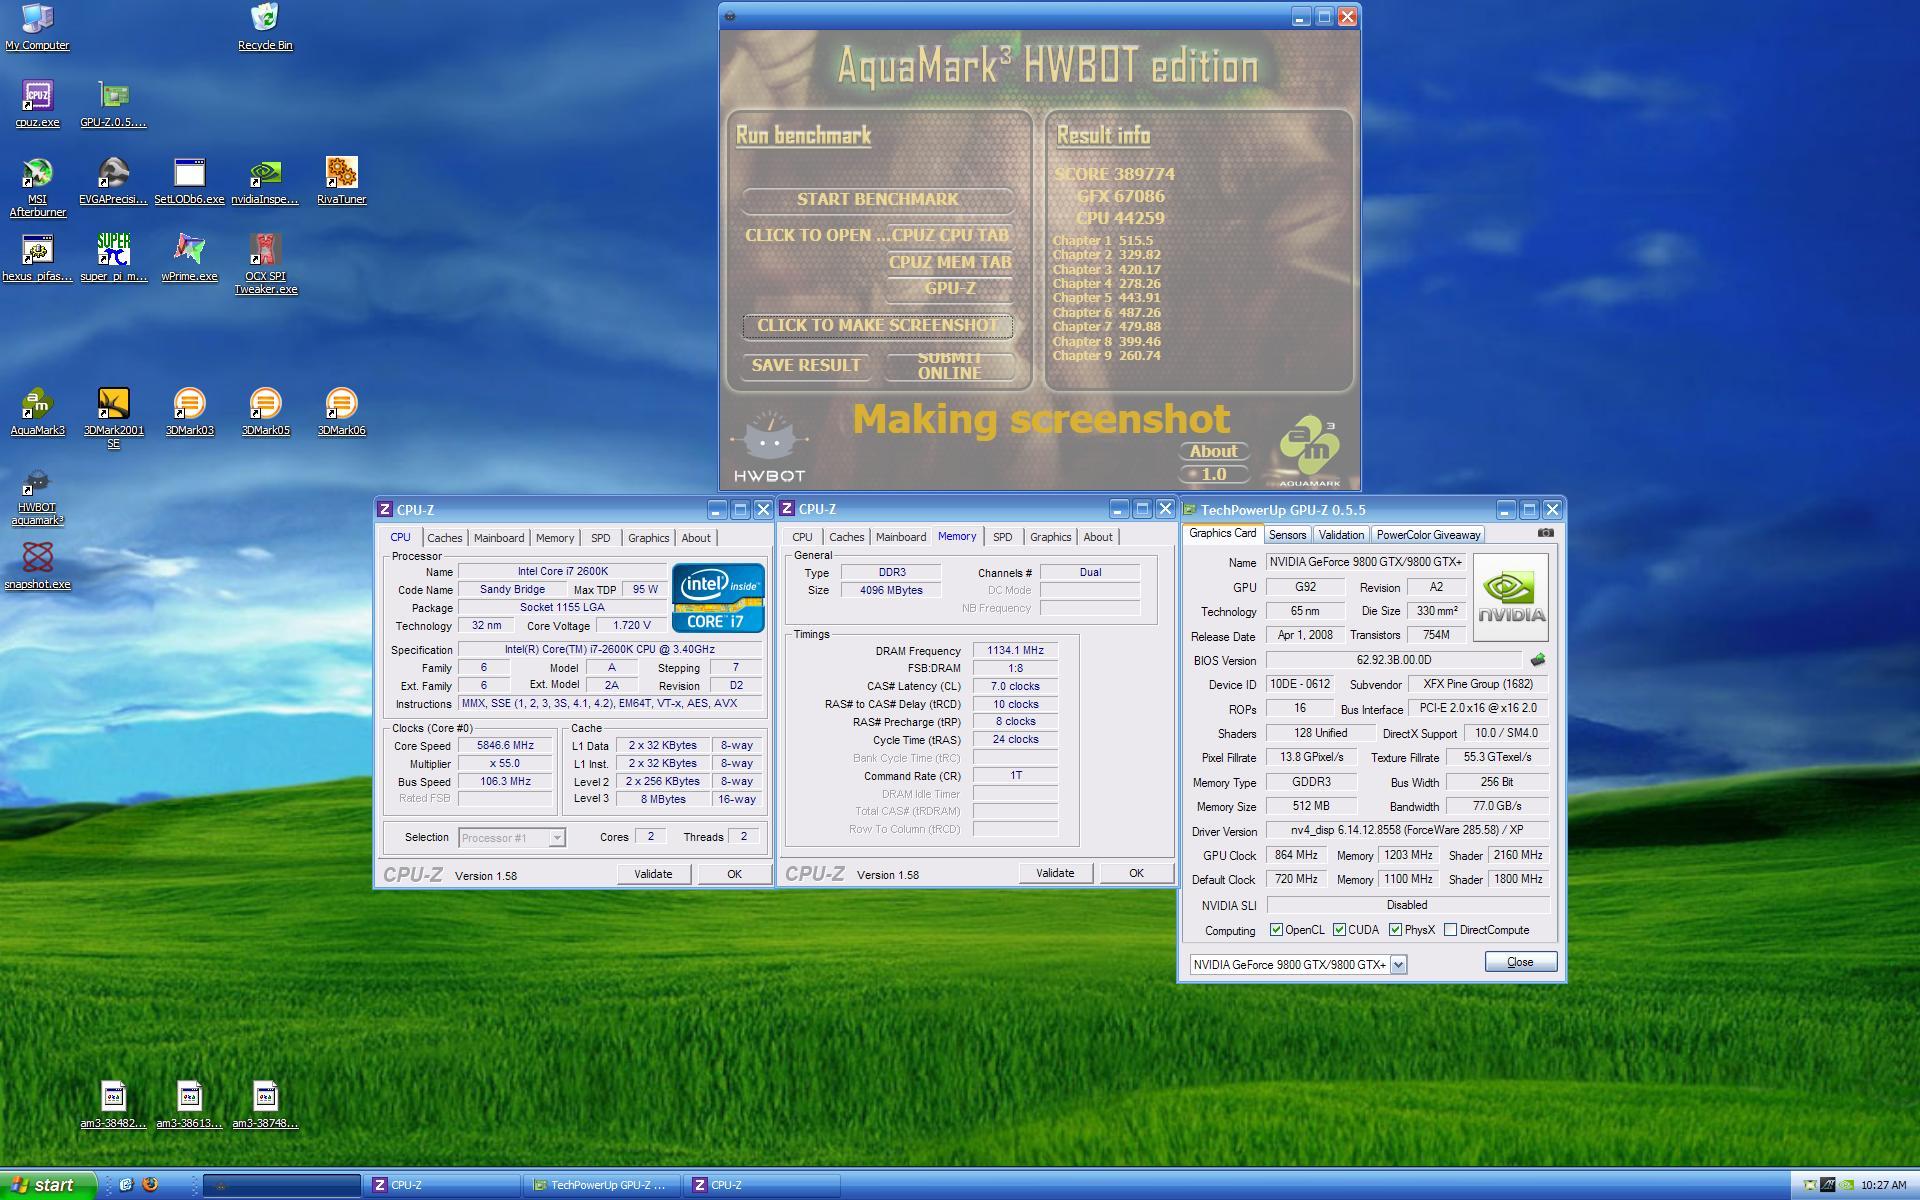Select the super_pi_mod desktop icon

pyautogui.click(x=113, y=258)
